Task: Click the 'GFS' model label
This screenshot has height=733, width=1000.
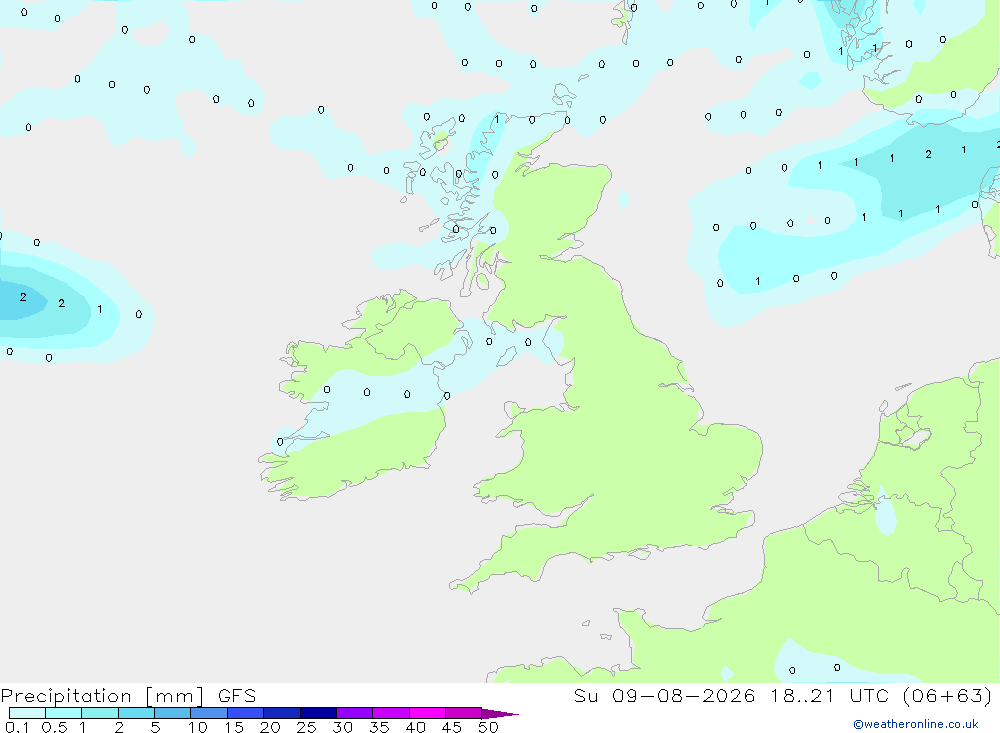Action: click(x=237, y=695)
